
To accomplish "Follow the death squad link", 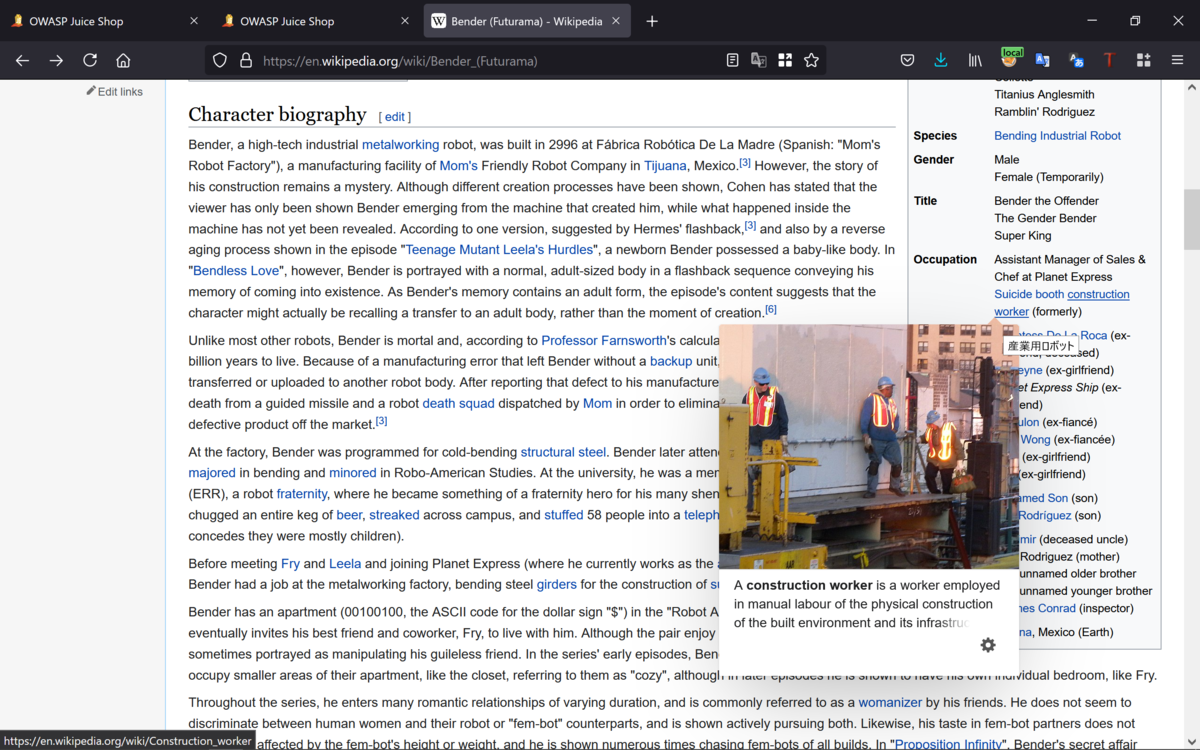I will 458,403.
